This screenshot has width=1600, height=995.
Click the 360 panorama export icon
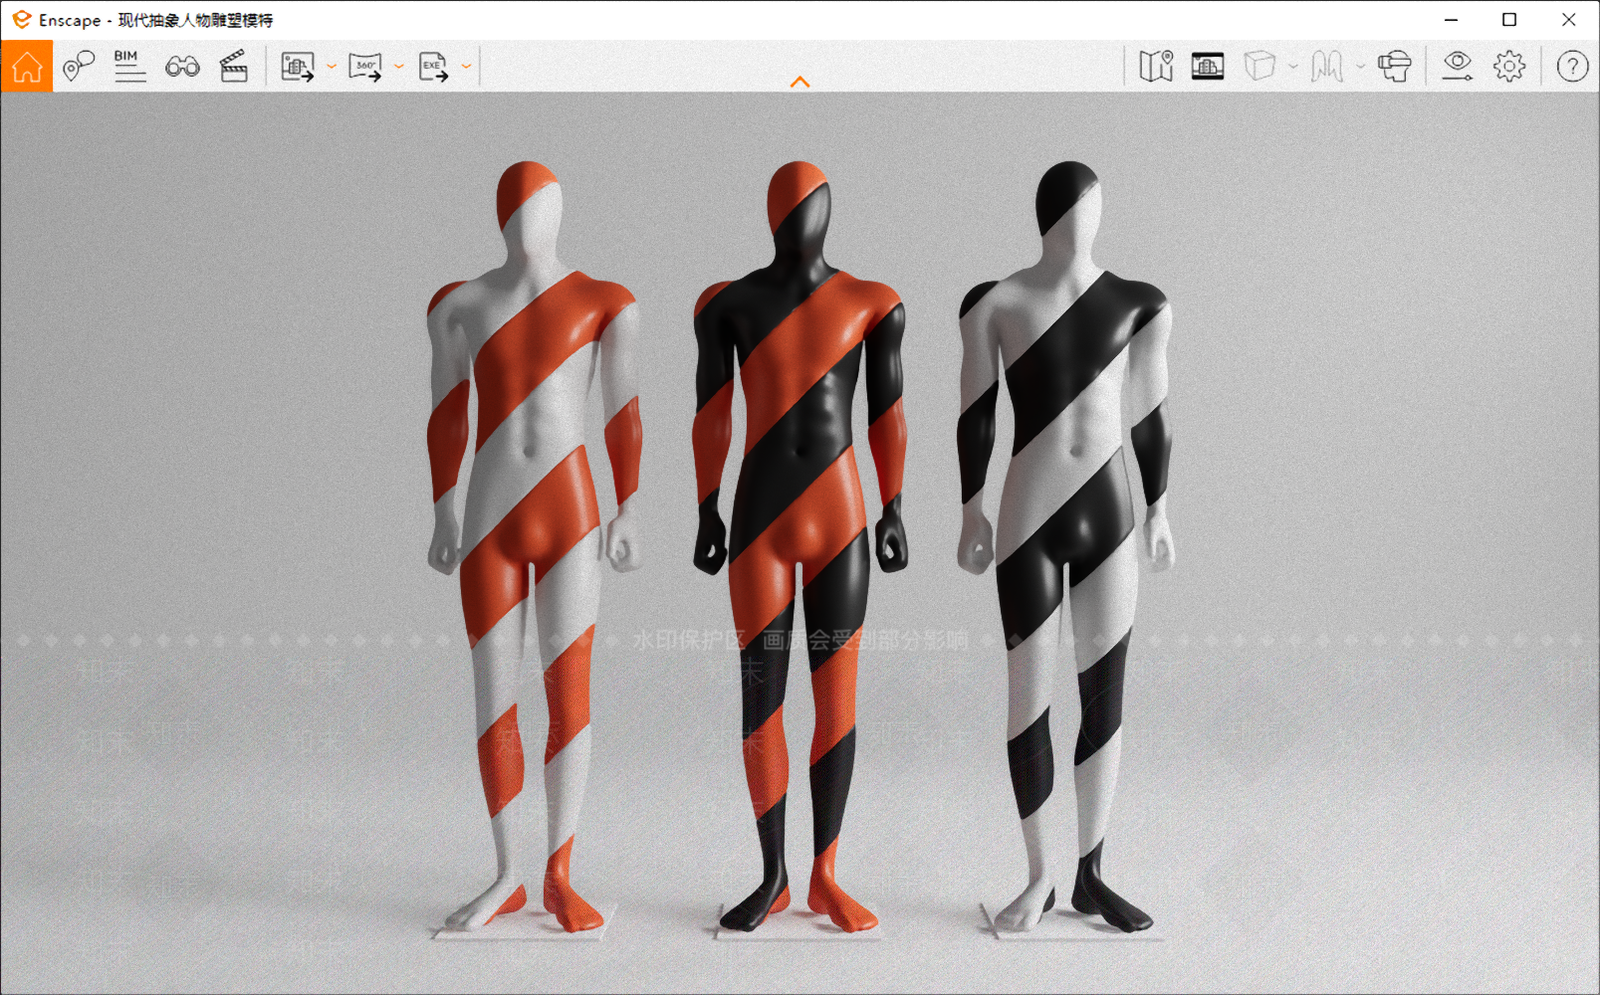365,67
